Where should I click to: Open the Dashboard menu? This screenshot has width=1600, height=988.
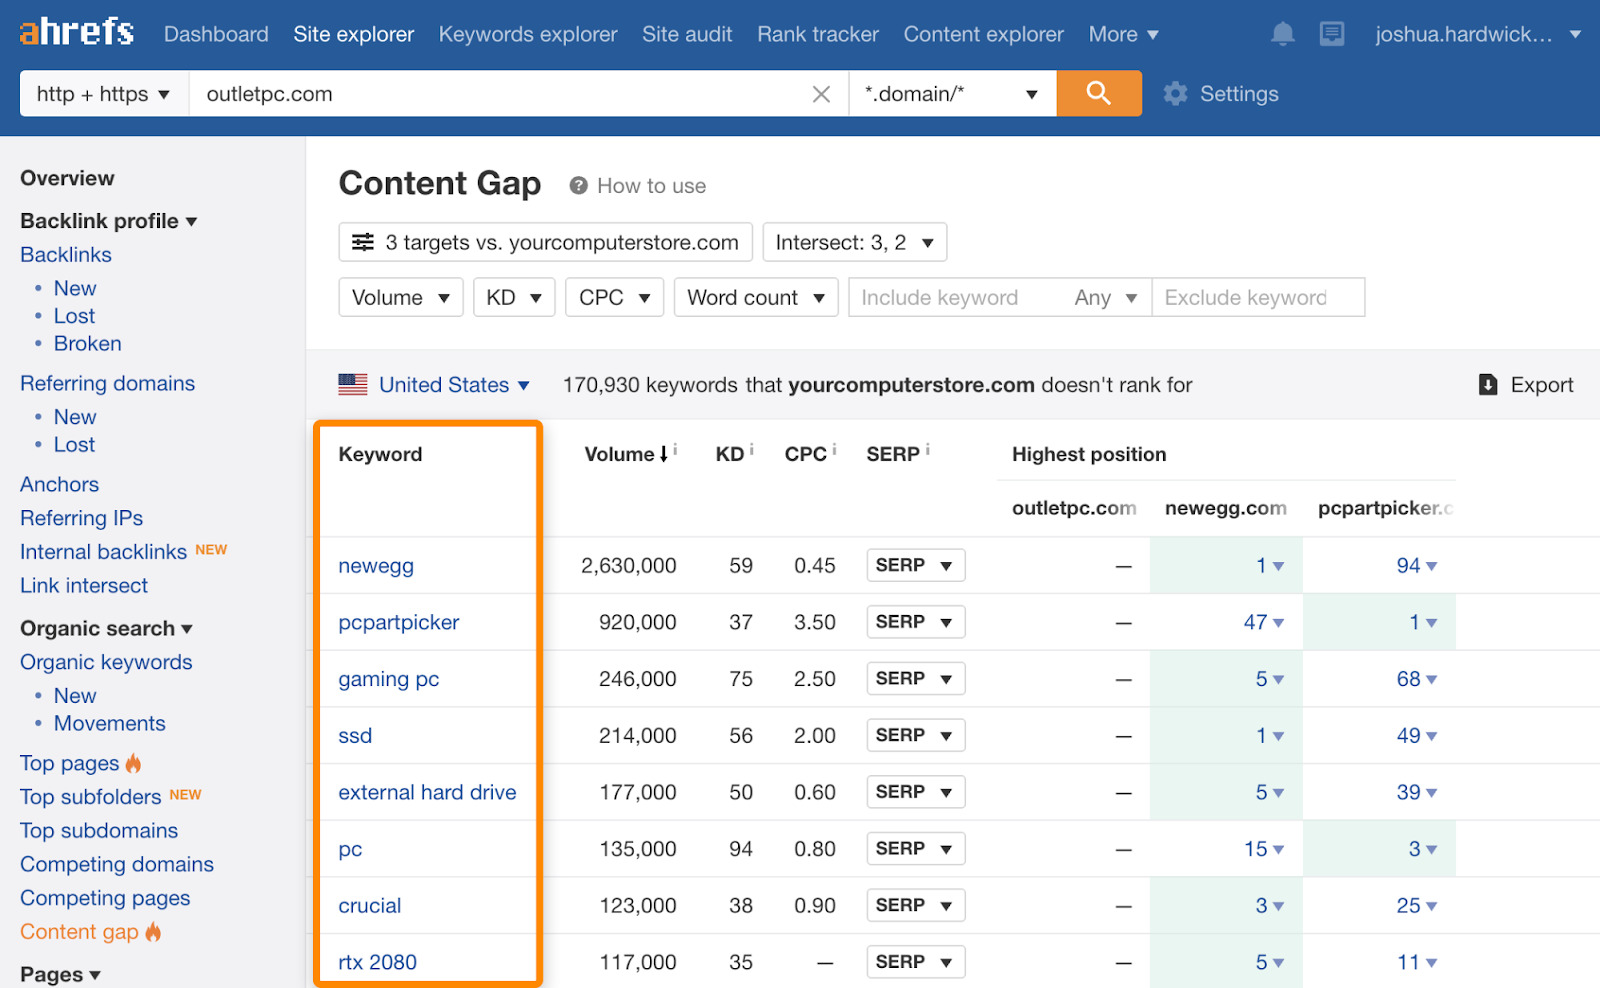[x=216, y=34]
